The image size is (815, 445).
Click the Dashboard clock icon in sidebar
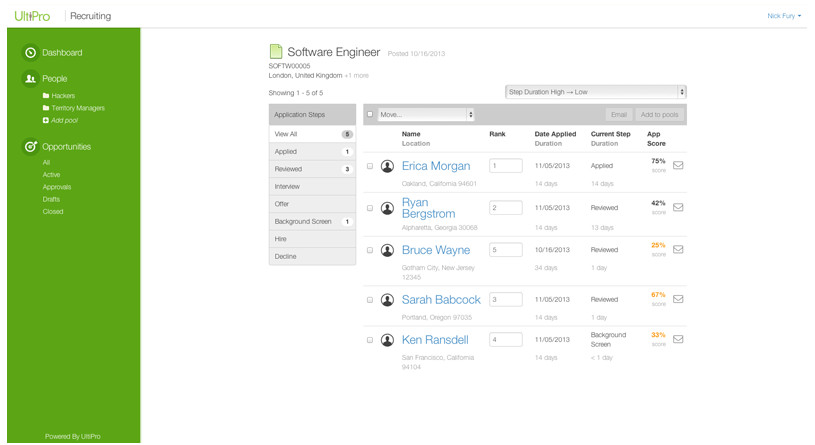(30, 53)
